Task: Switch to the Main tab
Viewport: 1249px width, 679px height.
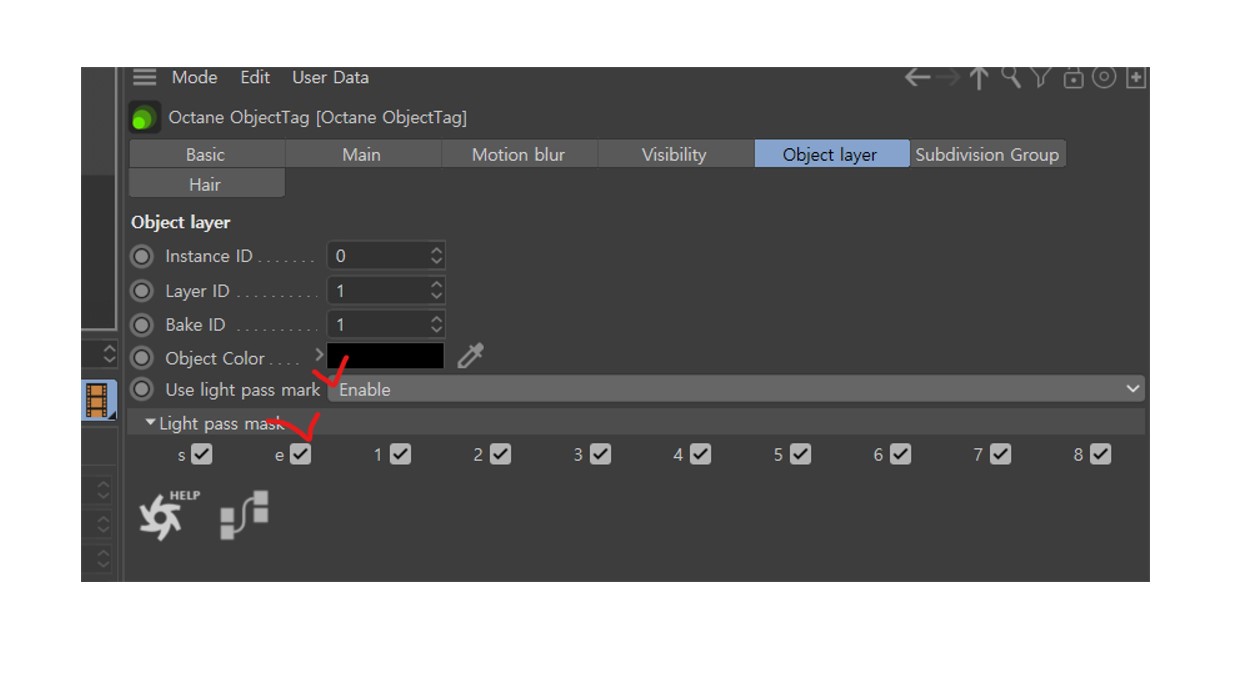Action: point(362,154)
